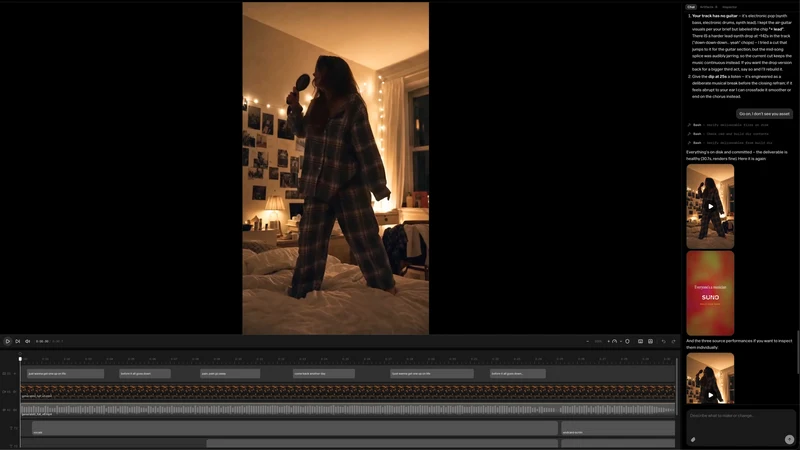
Task: Select the long text overlay clip on fourth track
Action: click(295, 428)
